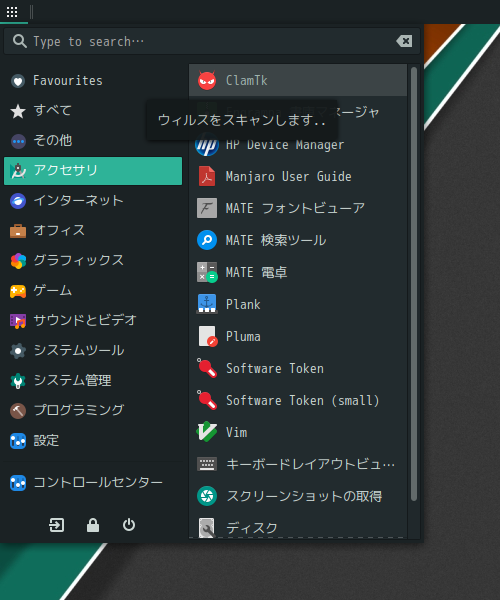Viewport: 500px width, 600px height.
Task: Launch HP Device Manager icon
Action: [x=207, y=145]
